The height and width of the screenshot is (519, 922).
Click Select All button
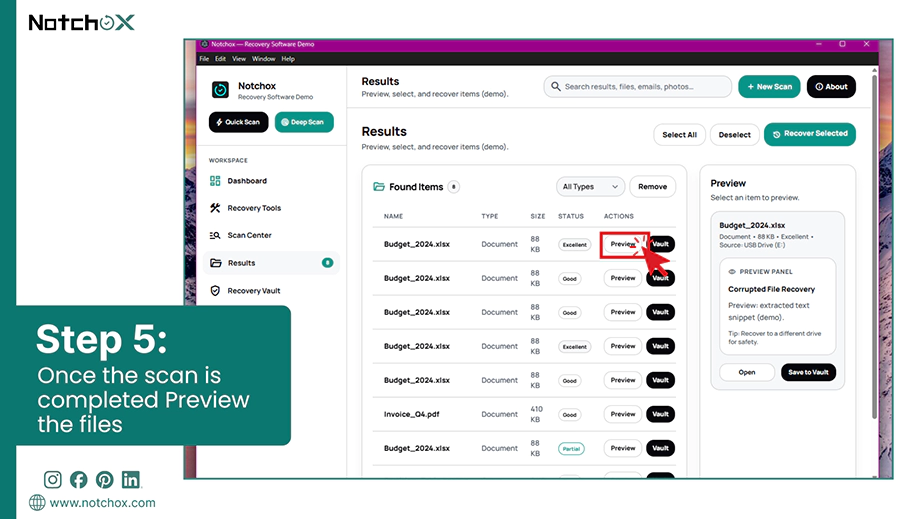click(679, 135)
